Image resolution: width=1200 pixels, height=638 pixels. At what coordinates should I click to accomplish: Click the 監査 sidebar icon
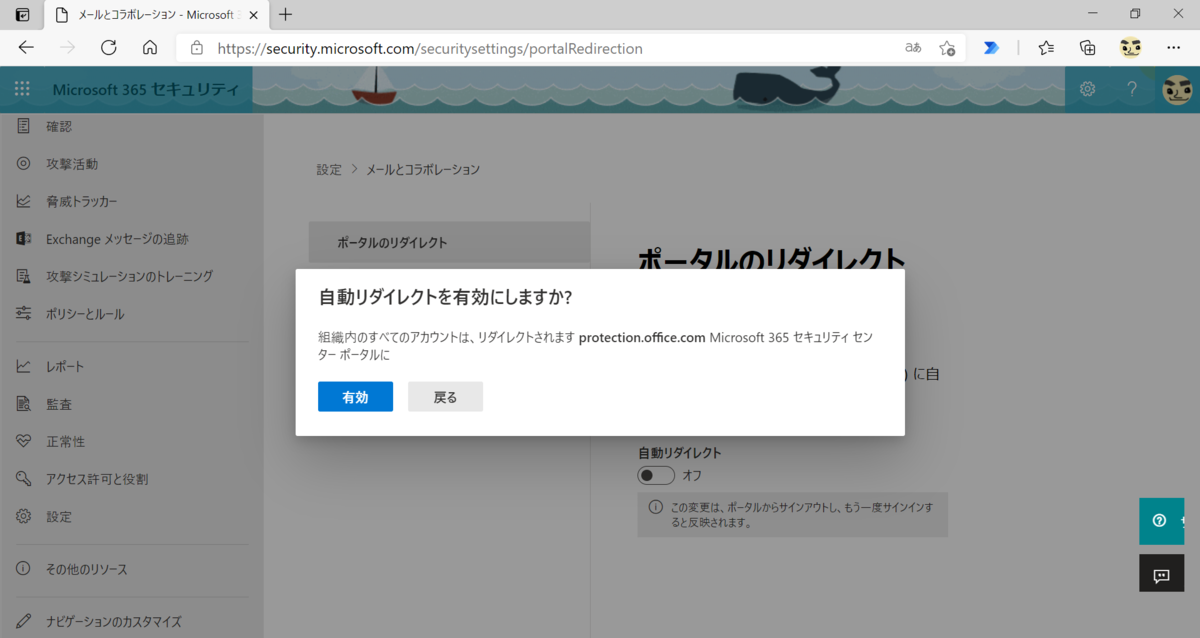[x=23, y=404]
